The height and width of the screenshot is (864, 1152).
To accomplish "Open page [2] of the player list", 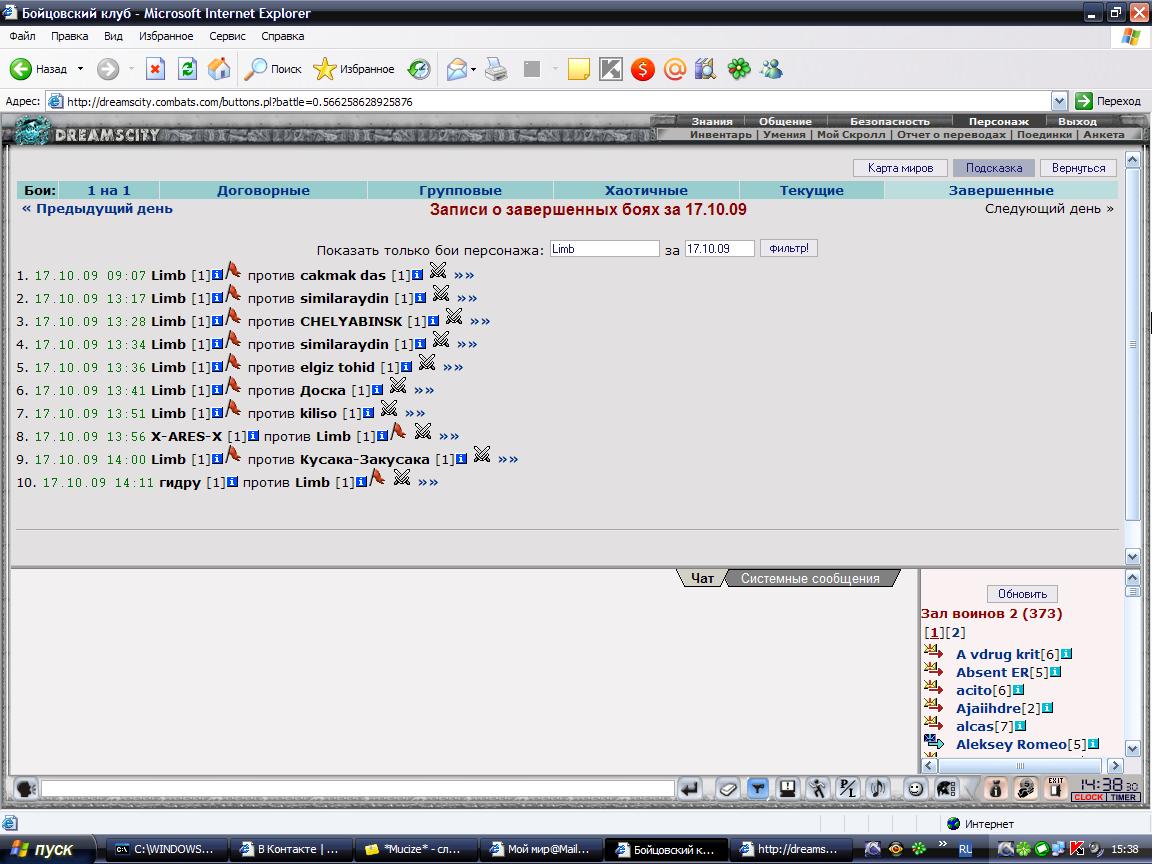I will [x=955, y=633].
